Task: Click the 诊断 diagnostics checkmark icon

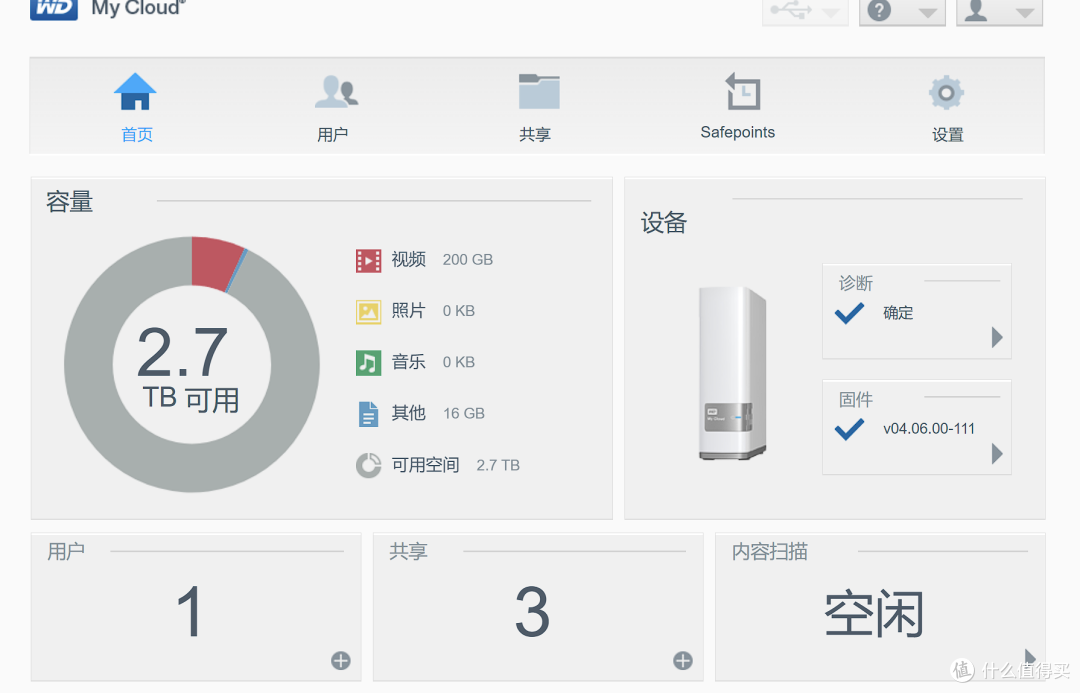Action: point(849,313)
